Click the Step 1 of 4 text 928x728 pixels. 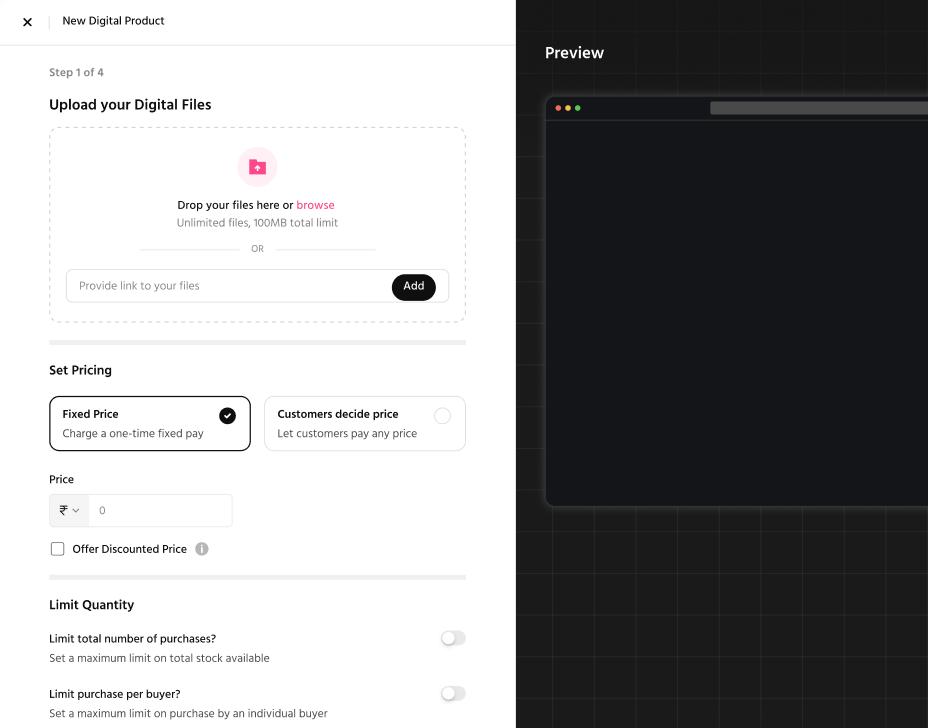pyautogui.click(x=76, y=72)
